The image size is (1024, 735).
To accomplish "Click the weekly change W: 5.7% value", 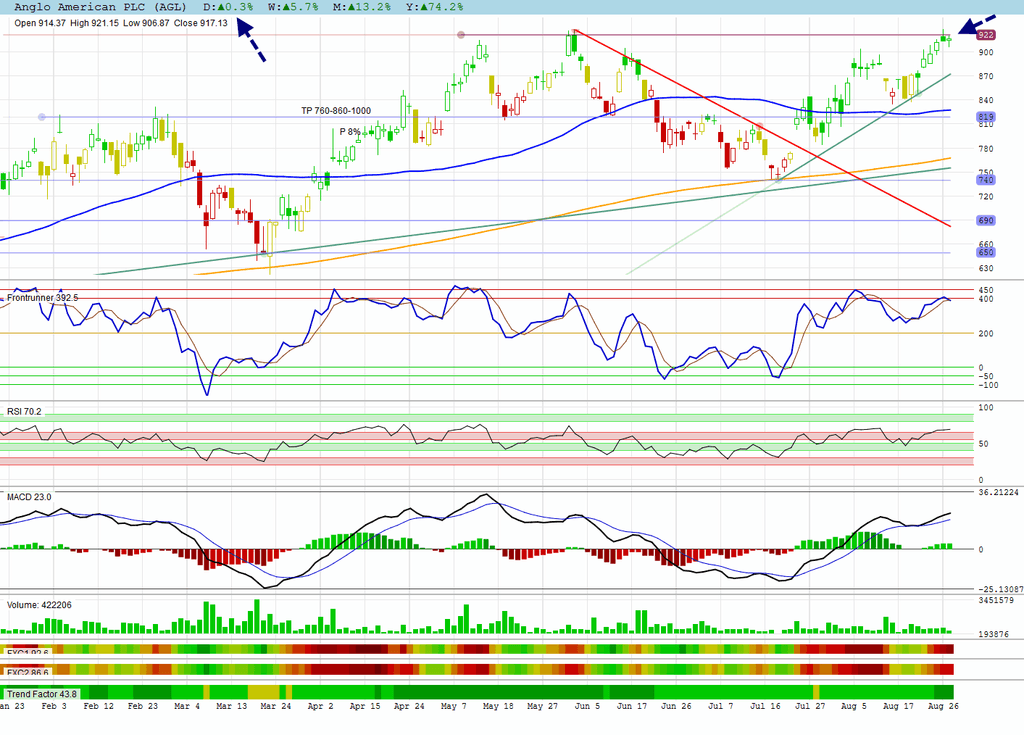I will 293,7.
